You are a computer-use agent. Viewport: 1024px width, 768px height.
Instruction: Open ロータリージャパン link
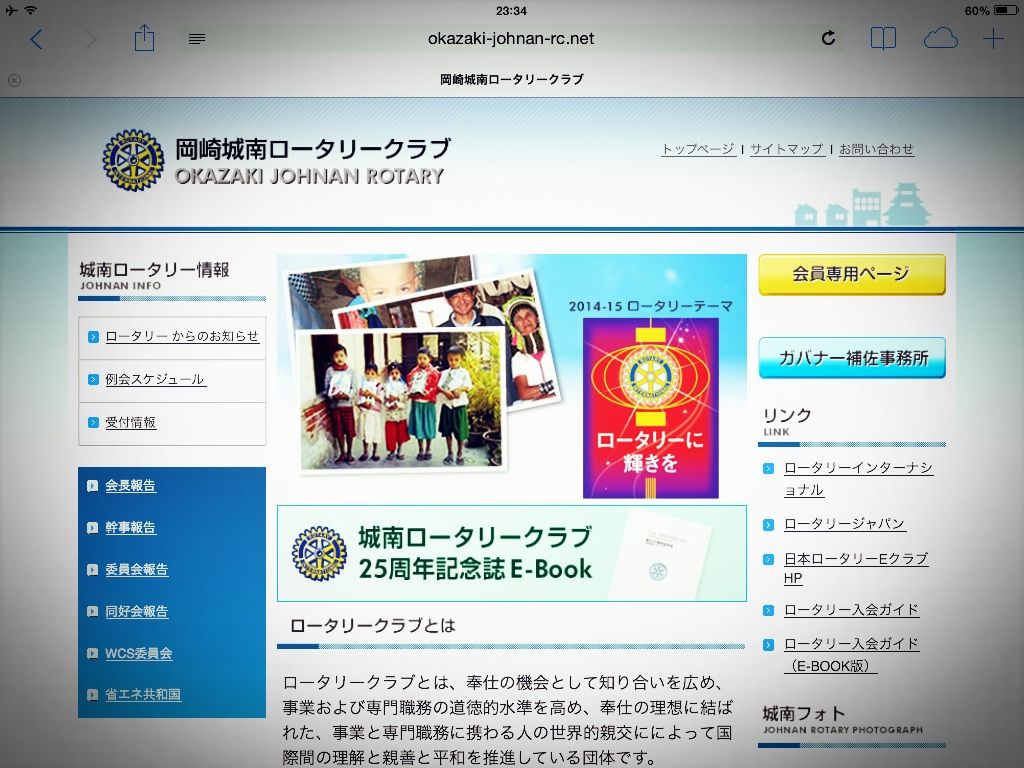(844, 524)
